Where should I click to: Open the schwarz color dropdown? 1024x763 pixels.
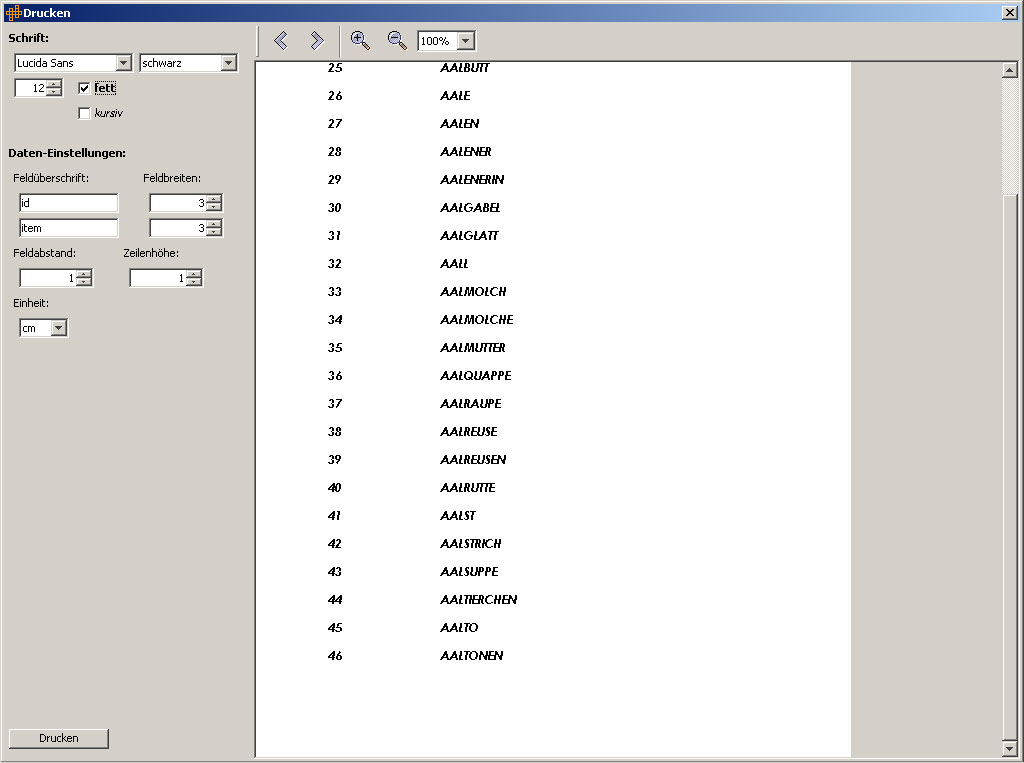click(228, 63)
